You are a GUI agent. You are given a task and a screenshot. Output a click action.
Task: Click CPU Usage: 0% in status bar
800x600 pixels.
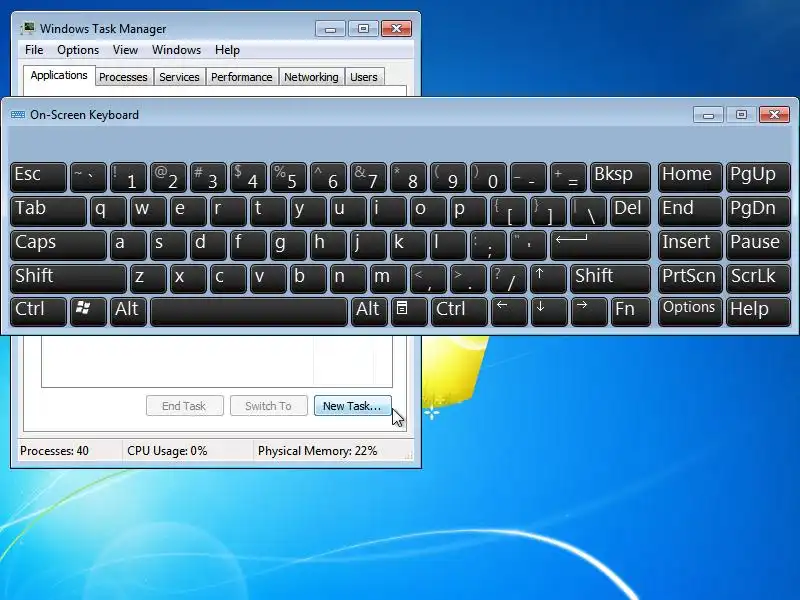[167, 451]
